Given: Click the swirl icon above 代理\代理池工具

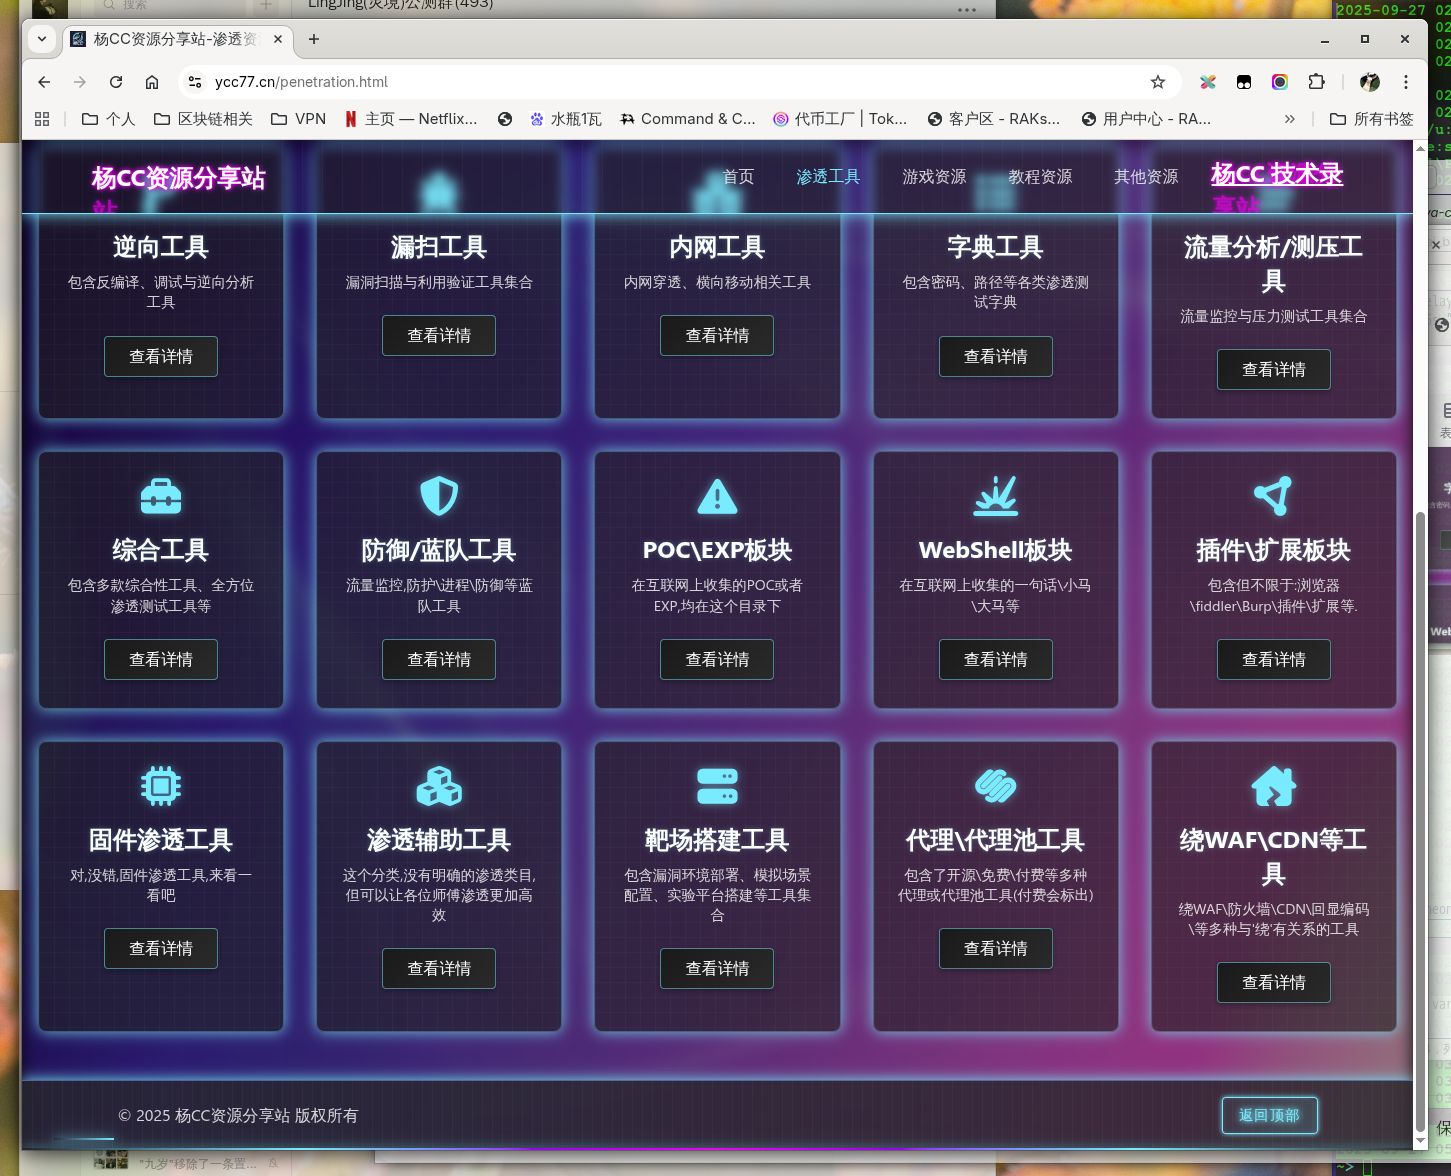Looking at the screenshot, I should (996, 786).
